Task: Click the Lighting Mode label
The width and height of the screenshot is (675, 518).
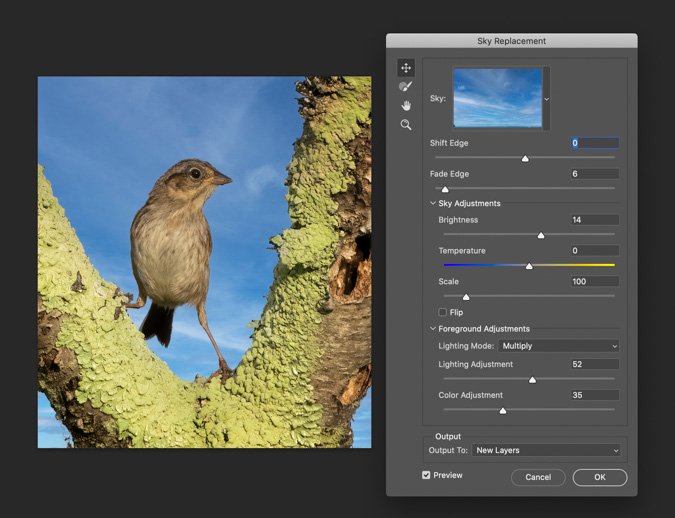Action: click(466, 346)
